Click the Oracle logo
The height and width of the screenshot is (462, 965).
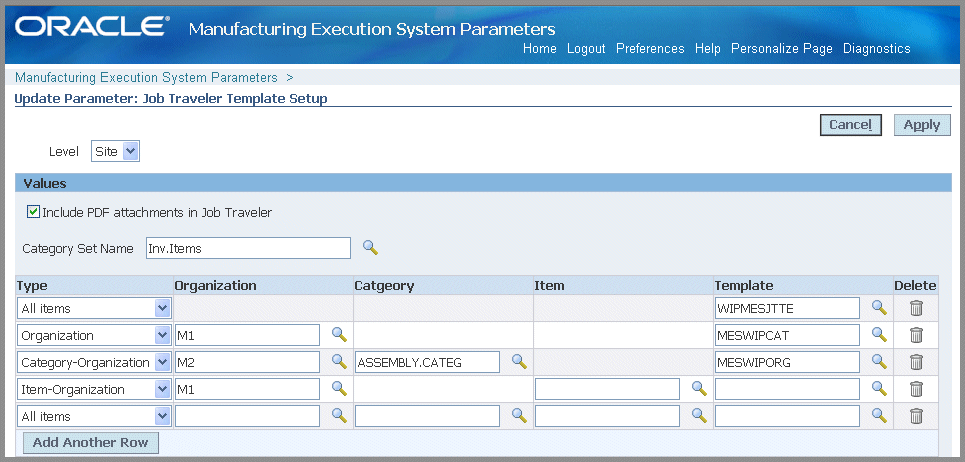click(92, 27)
